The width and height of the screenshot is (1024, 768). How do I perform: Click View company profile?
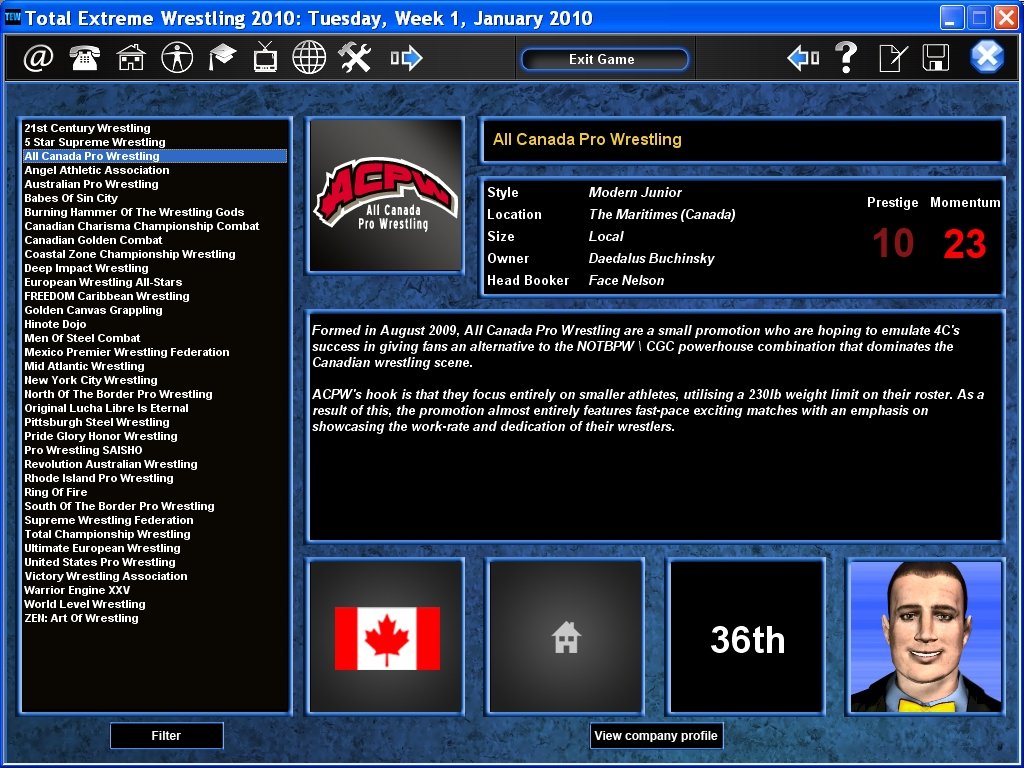click(656, 735)
